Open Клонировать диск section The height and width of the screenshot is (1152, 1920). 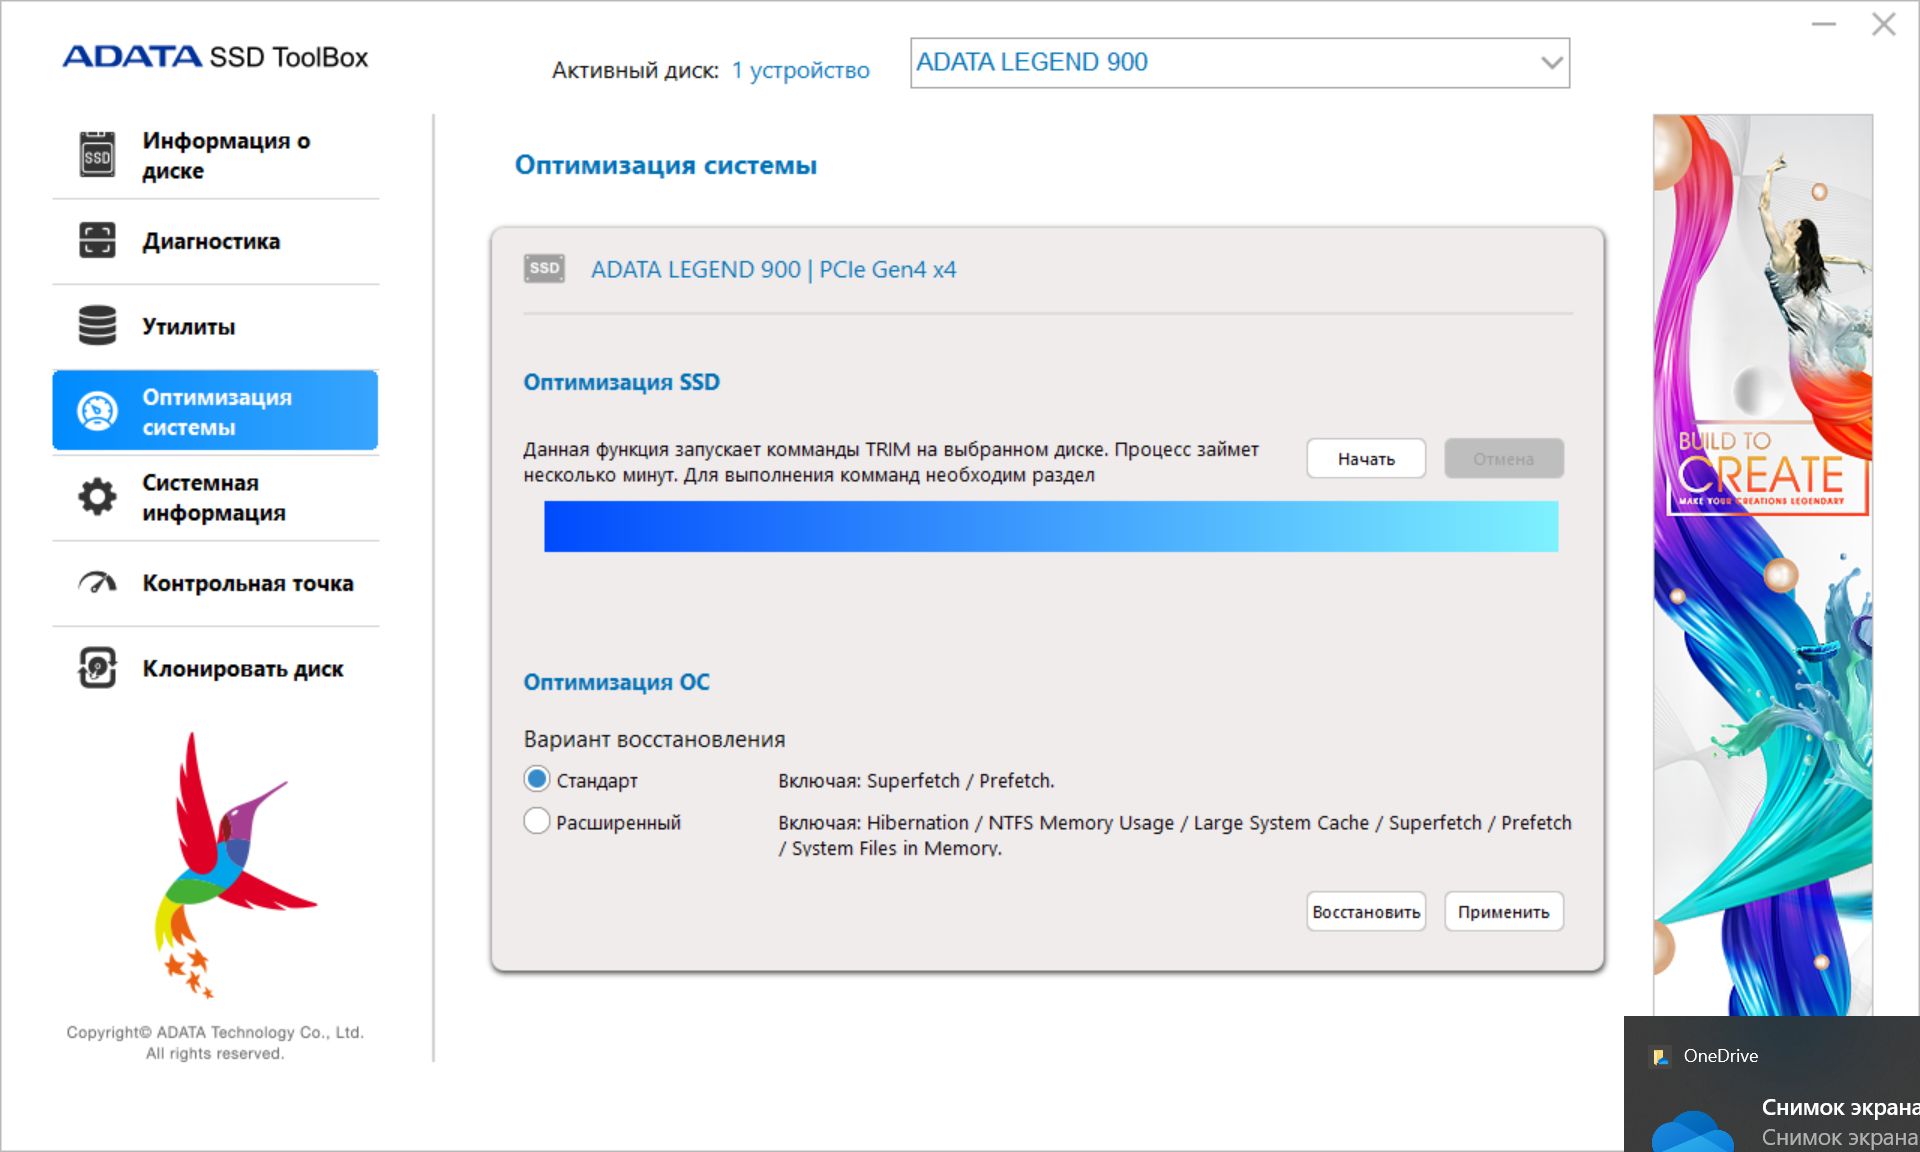point(215,668)
